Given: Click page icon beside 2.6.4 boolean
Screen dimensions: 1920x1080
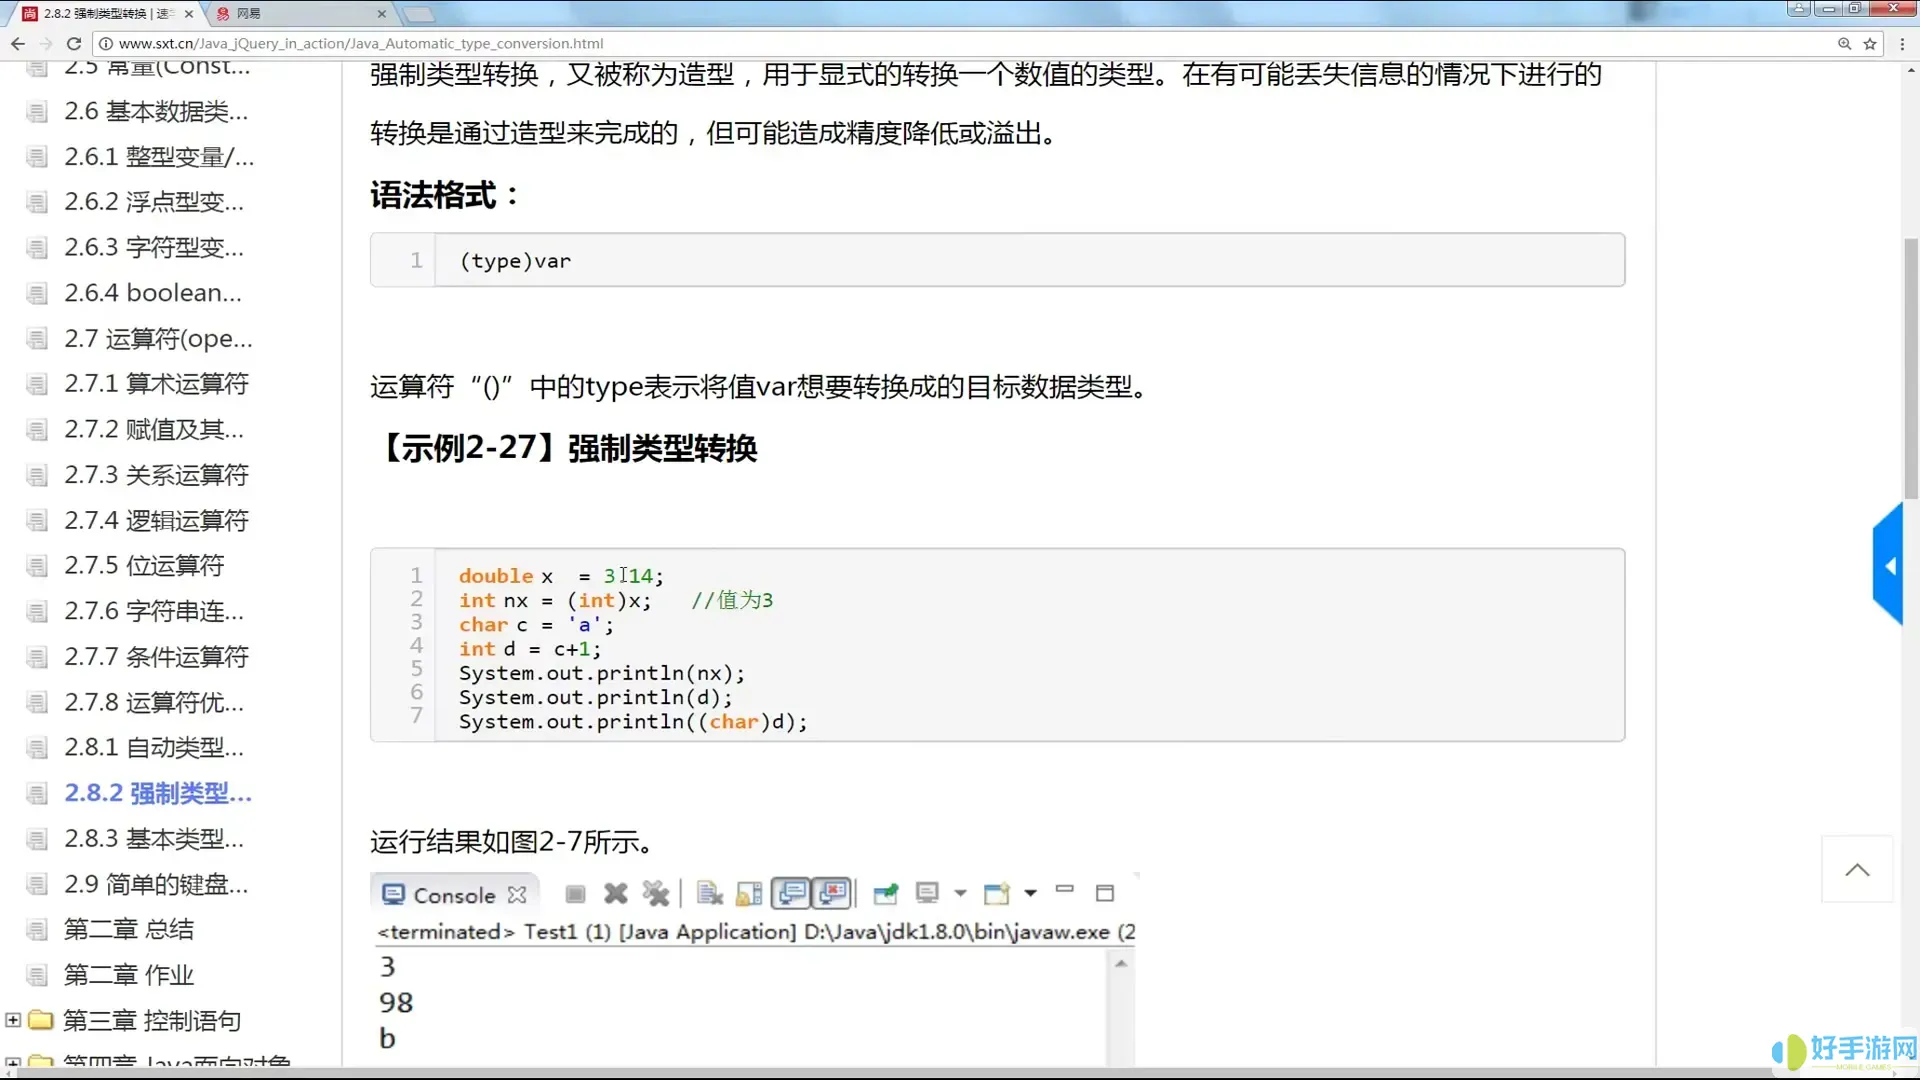Looking at the screenshot, I should pos(37,294).
